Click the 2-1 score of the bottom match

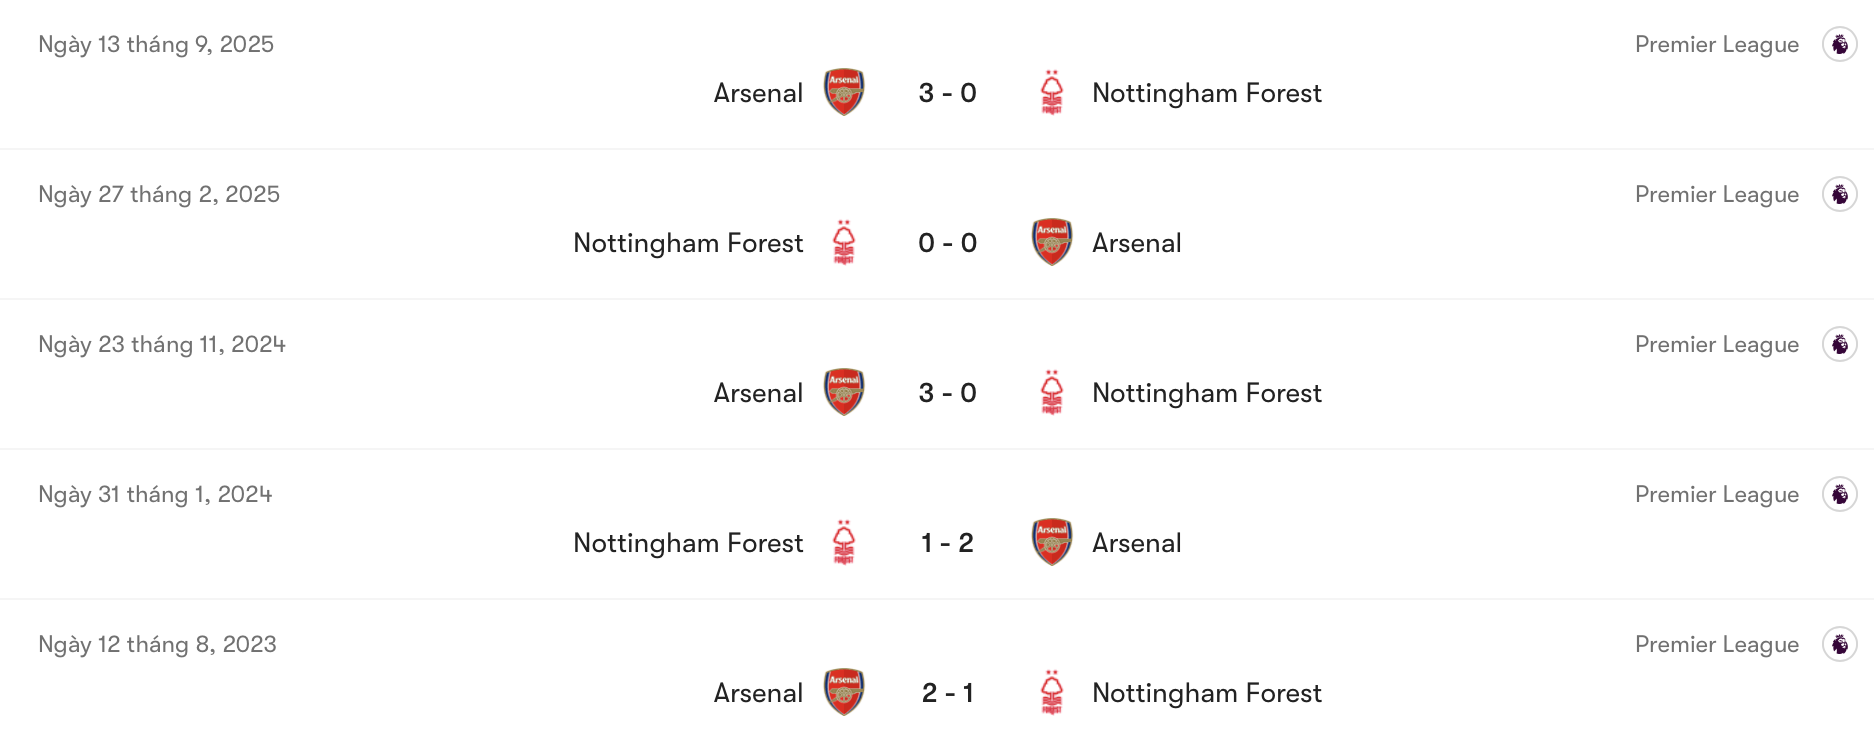click(947, 692)
